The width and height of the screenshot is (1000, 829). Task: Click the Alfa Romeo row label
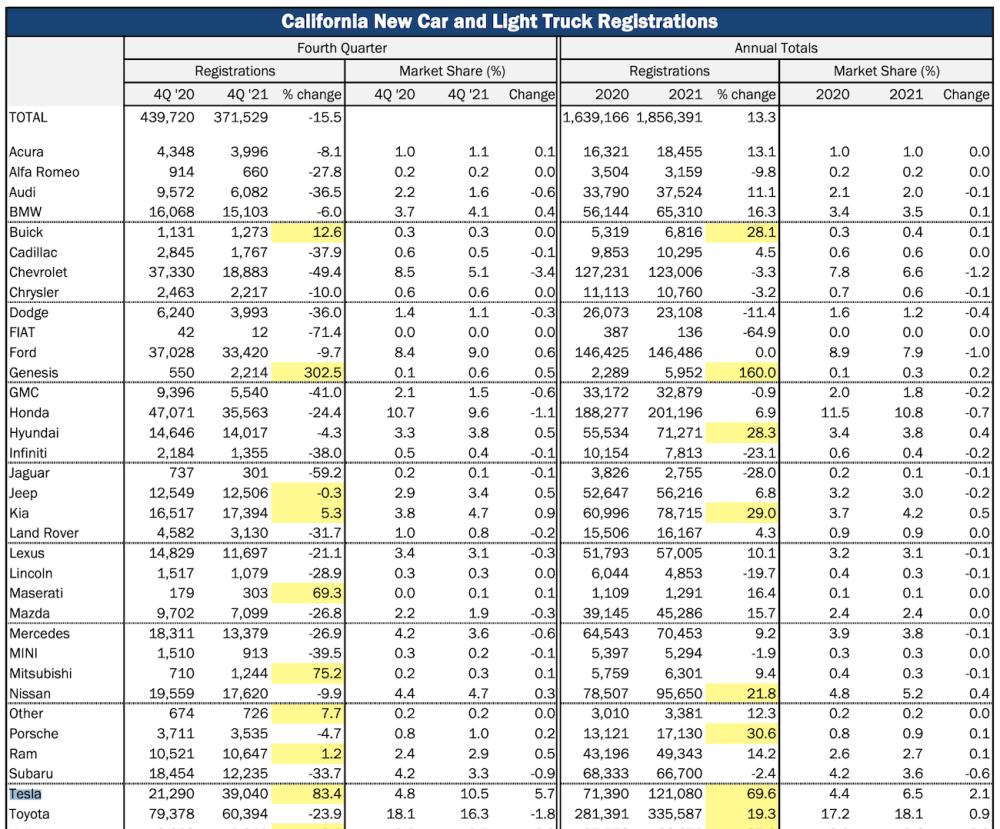point(44,172)
